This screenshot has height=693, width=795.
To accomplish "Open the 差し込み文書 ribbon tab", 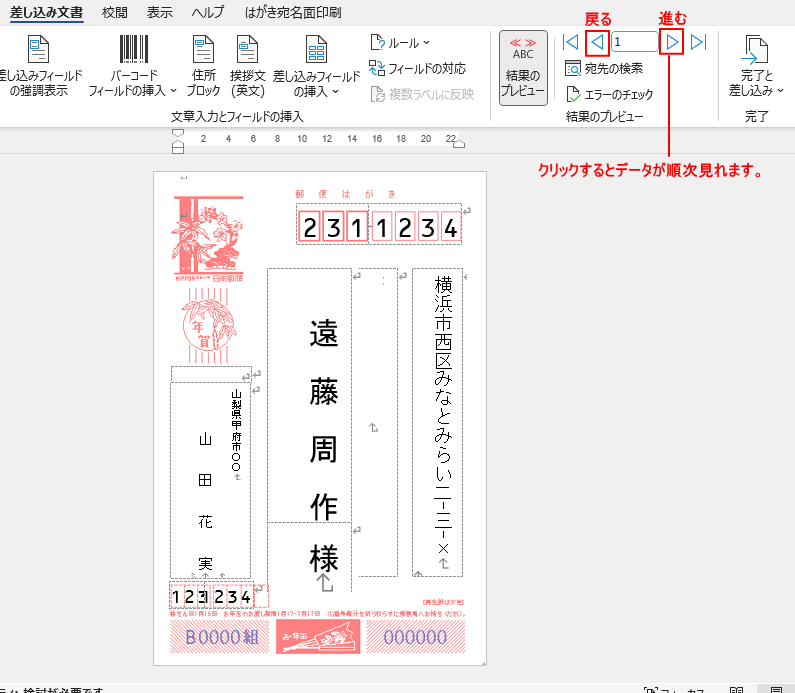I will (46, 12).
